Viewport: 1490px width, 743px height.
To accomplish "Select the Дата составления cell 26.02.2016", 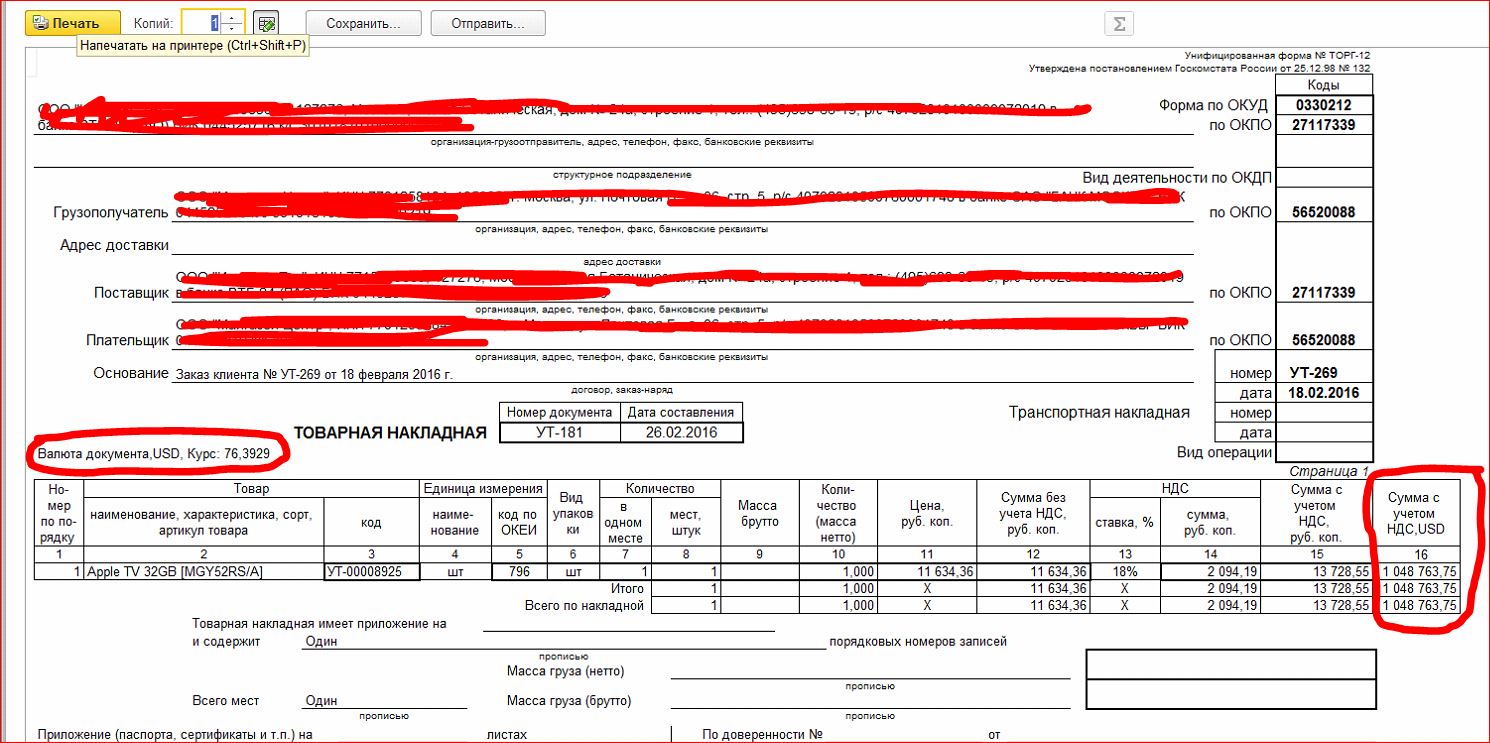I will point(681,432).
